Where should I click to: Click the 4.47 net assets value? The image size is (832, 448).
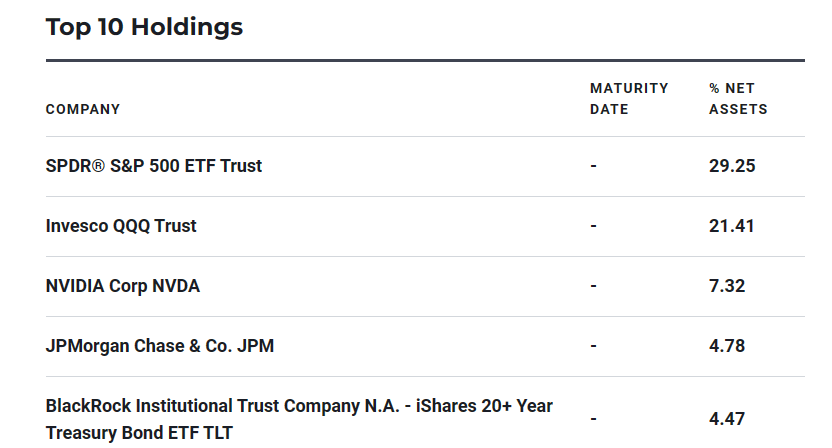tap(727, 419)
